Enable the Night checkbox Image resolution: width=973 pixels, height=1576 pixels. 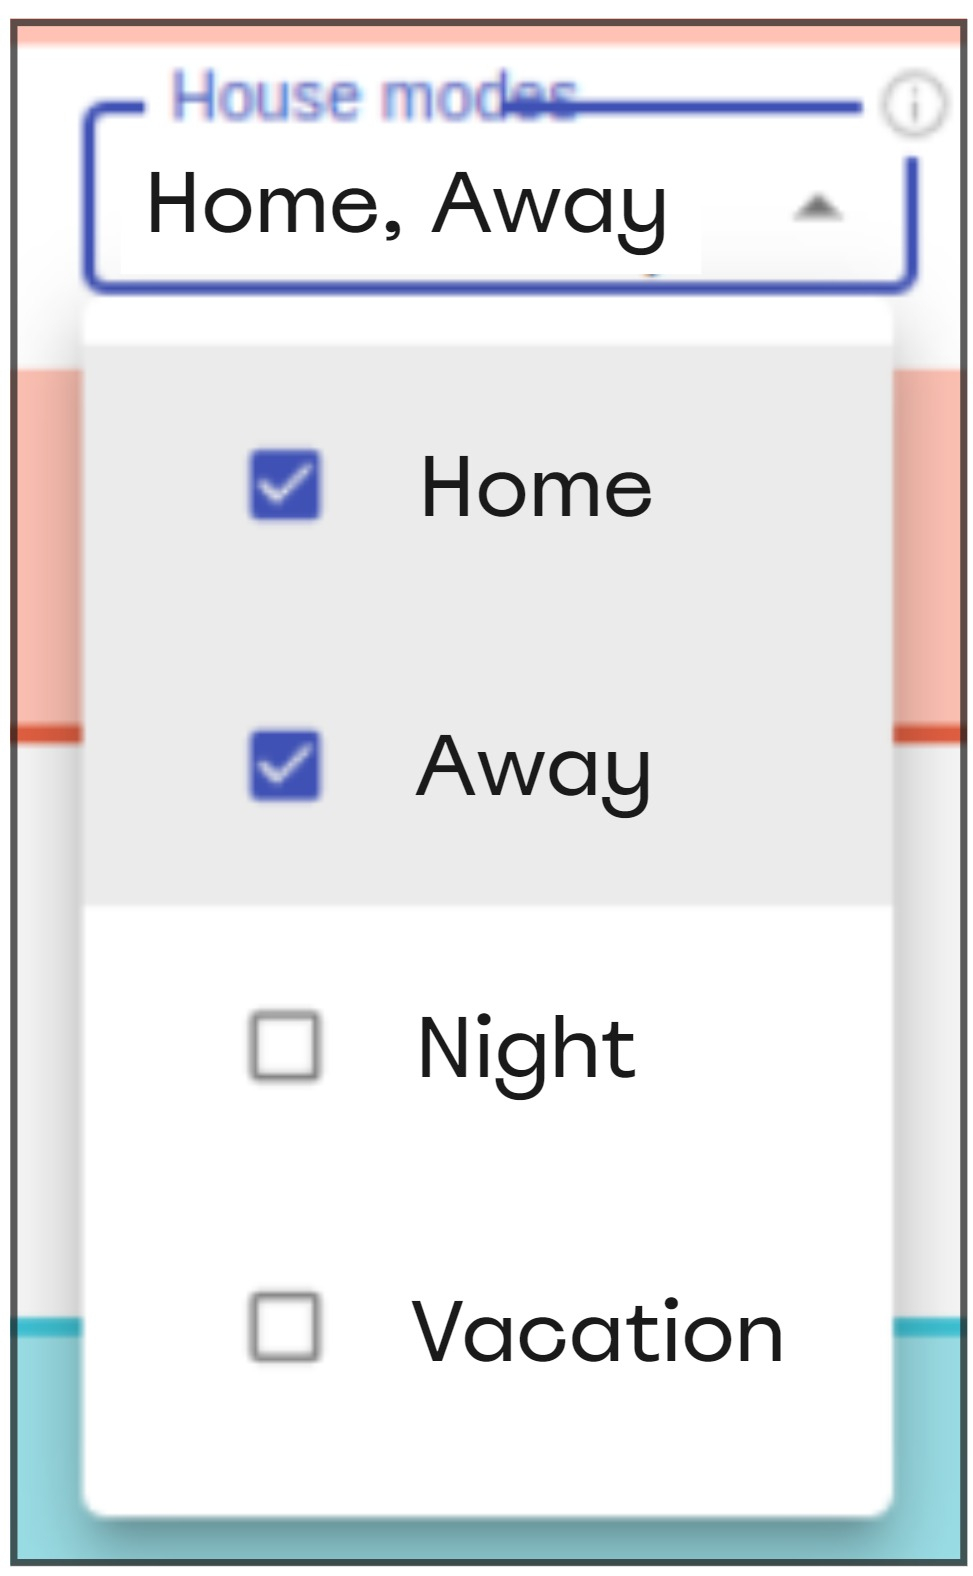pos(285,1047)
